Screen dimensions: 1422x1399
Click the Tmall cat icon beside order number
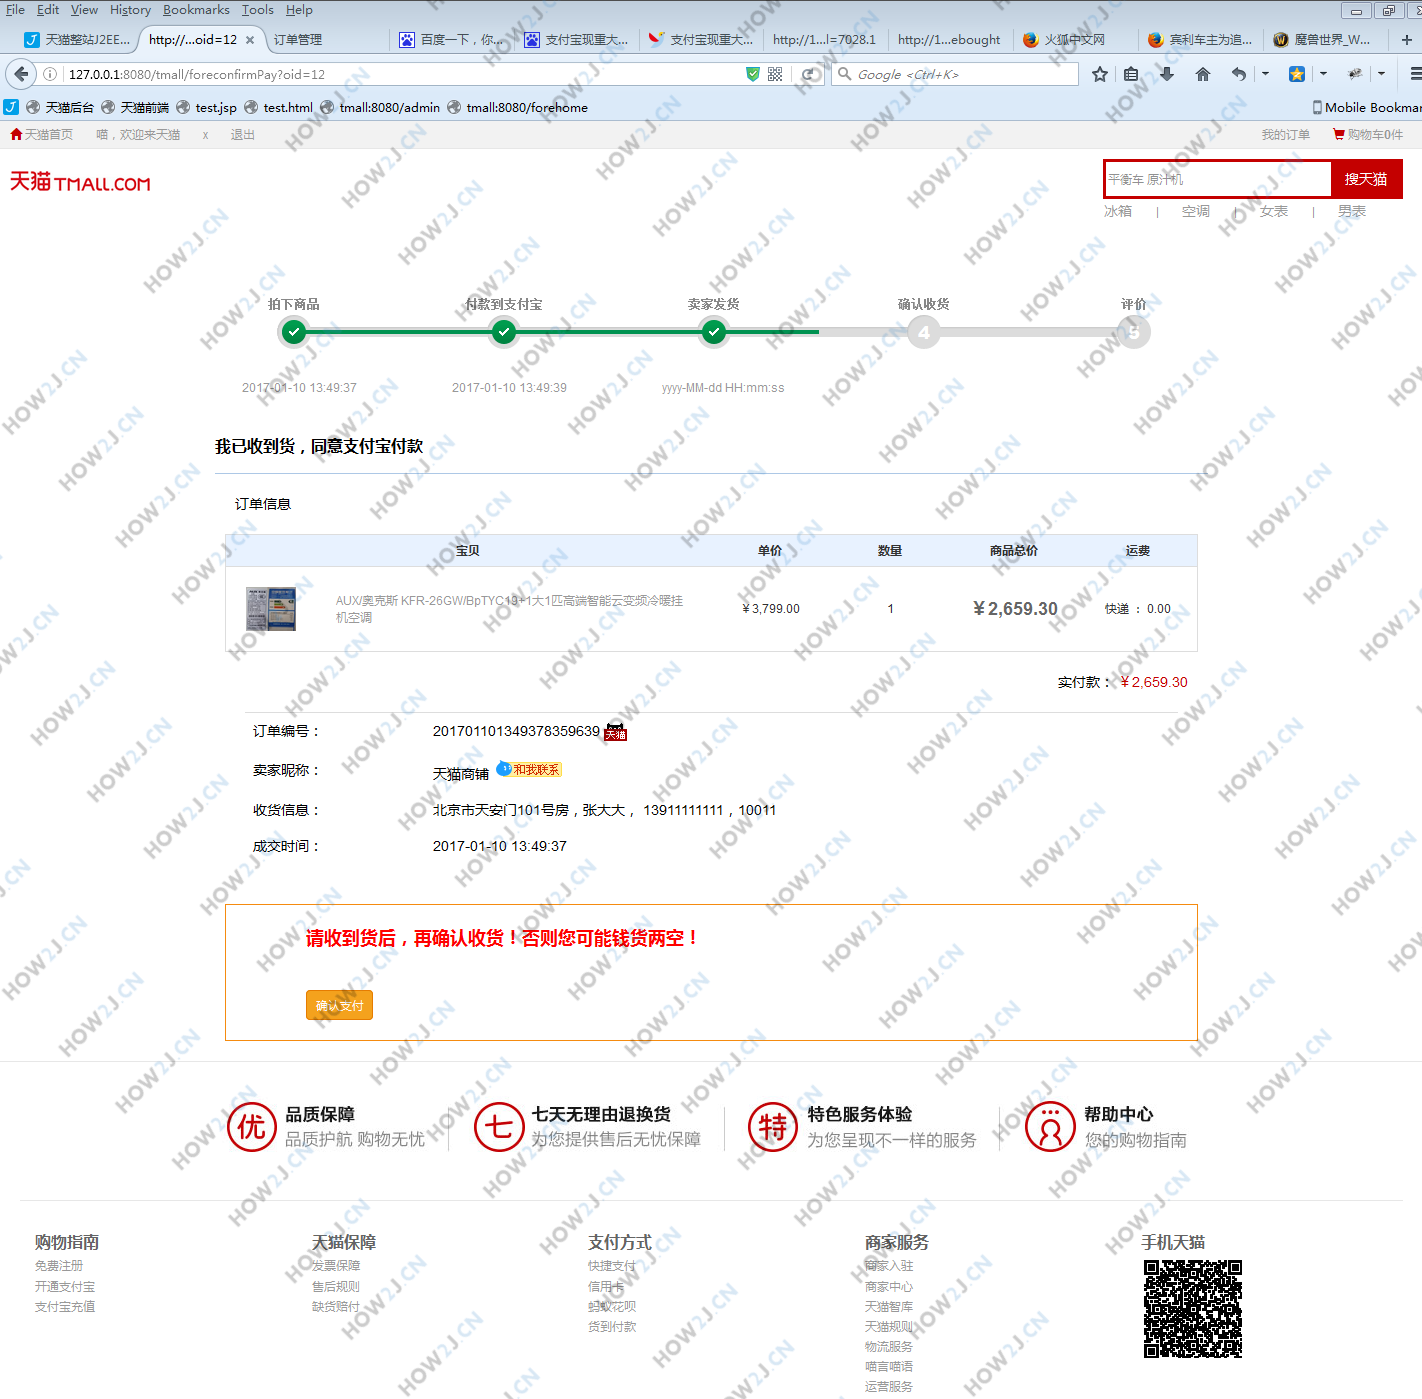click(616, 732)
